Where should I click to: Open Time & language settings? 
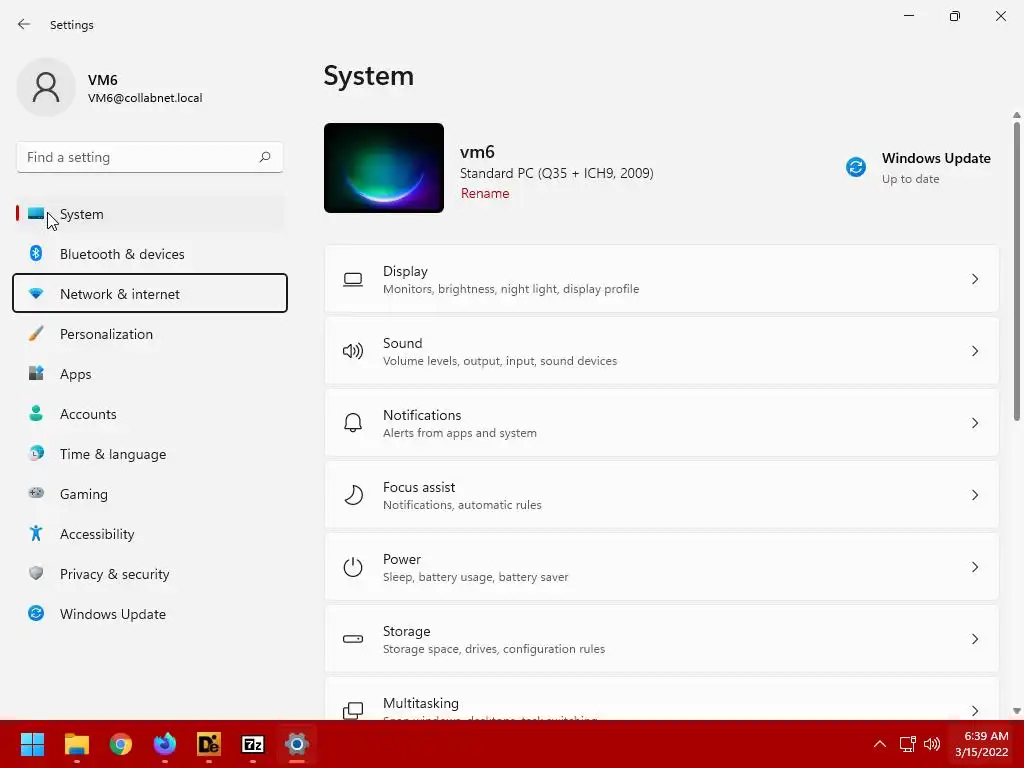pyautogui.click(x=150, y=454)
